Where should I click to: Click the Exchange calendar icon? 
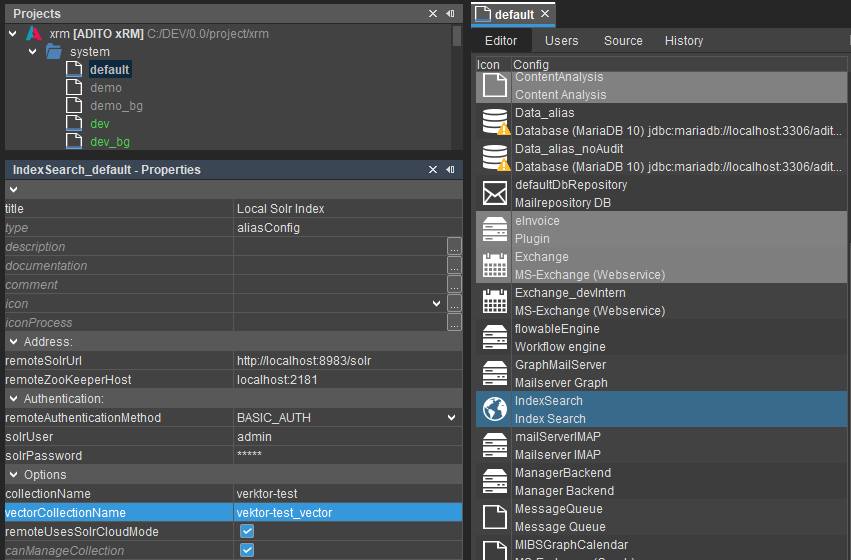[494, 265]
